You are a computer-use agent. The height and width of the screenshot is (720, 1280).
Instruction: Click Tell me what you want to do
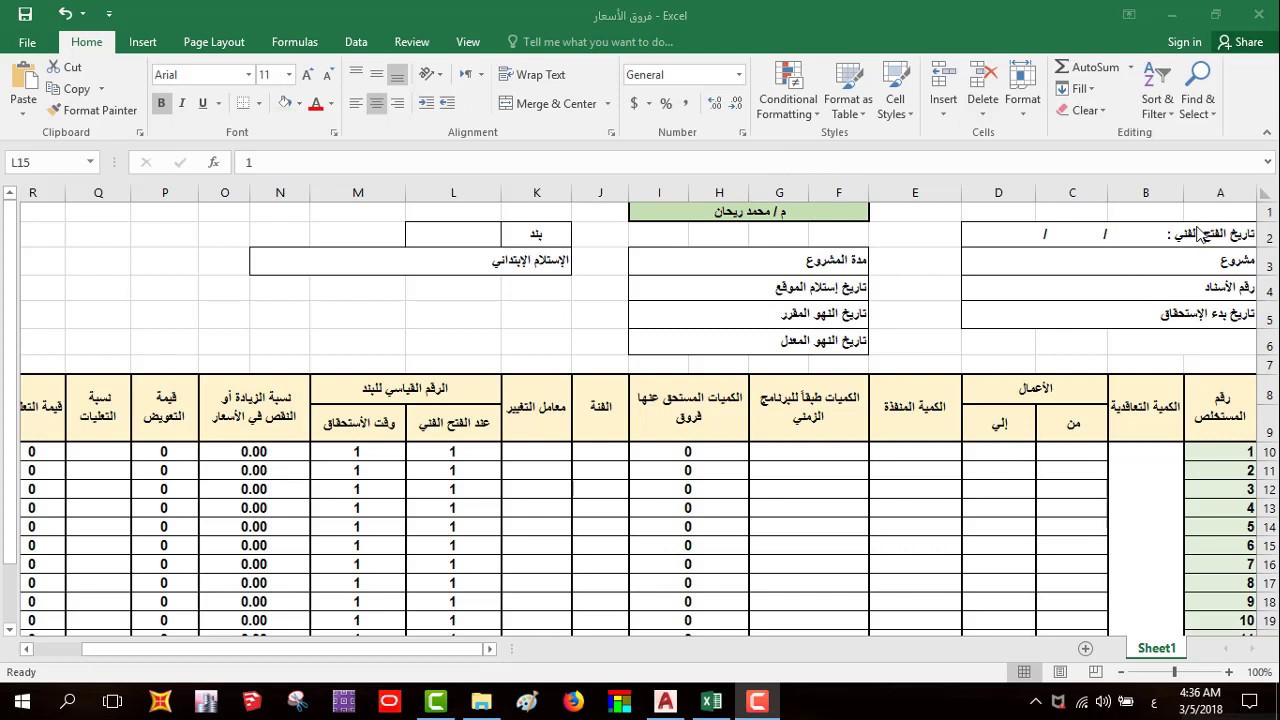click(x=598, y=42)
